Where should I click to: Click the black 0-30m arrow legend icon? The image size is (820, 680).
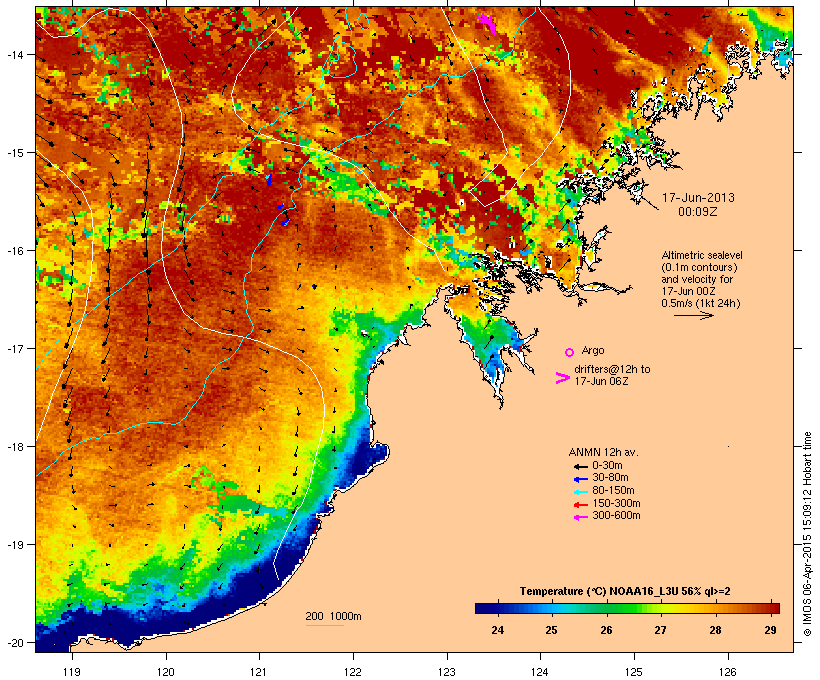[x=580, y=466]
